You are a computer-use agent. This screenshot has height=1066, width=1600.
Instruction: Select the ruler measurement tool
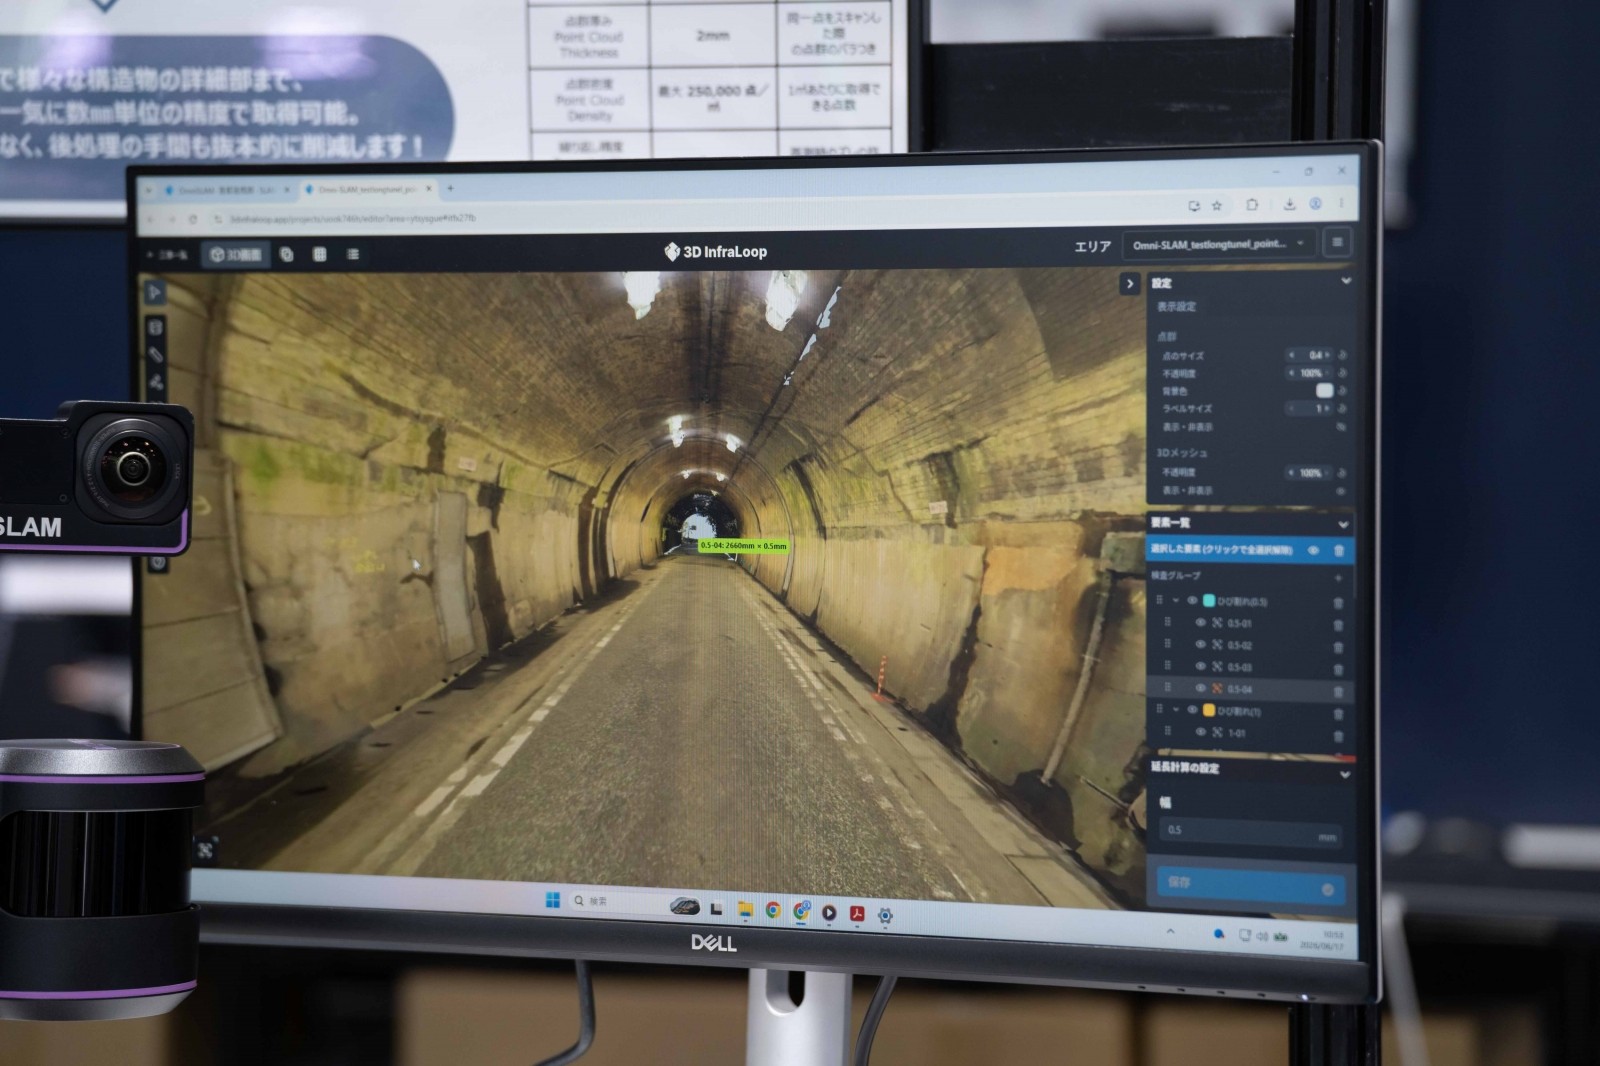click(156, 355)
